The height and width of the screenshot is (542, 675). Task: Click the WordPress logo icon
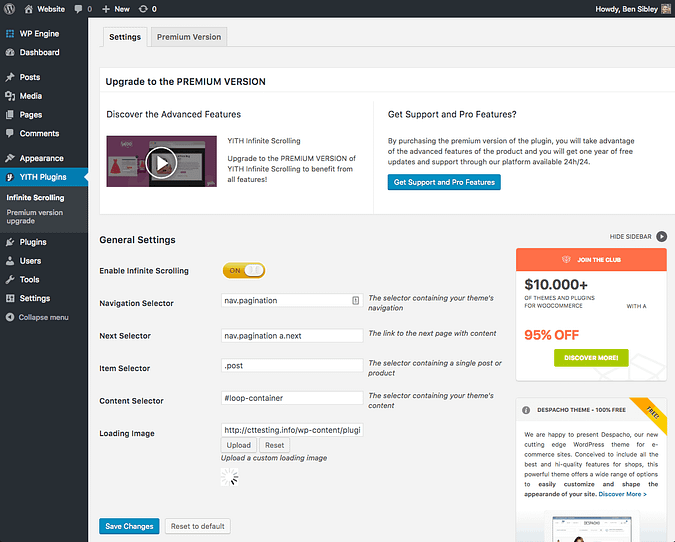[9, 9]
